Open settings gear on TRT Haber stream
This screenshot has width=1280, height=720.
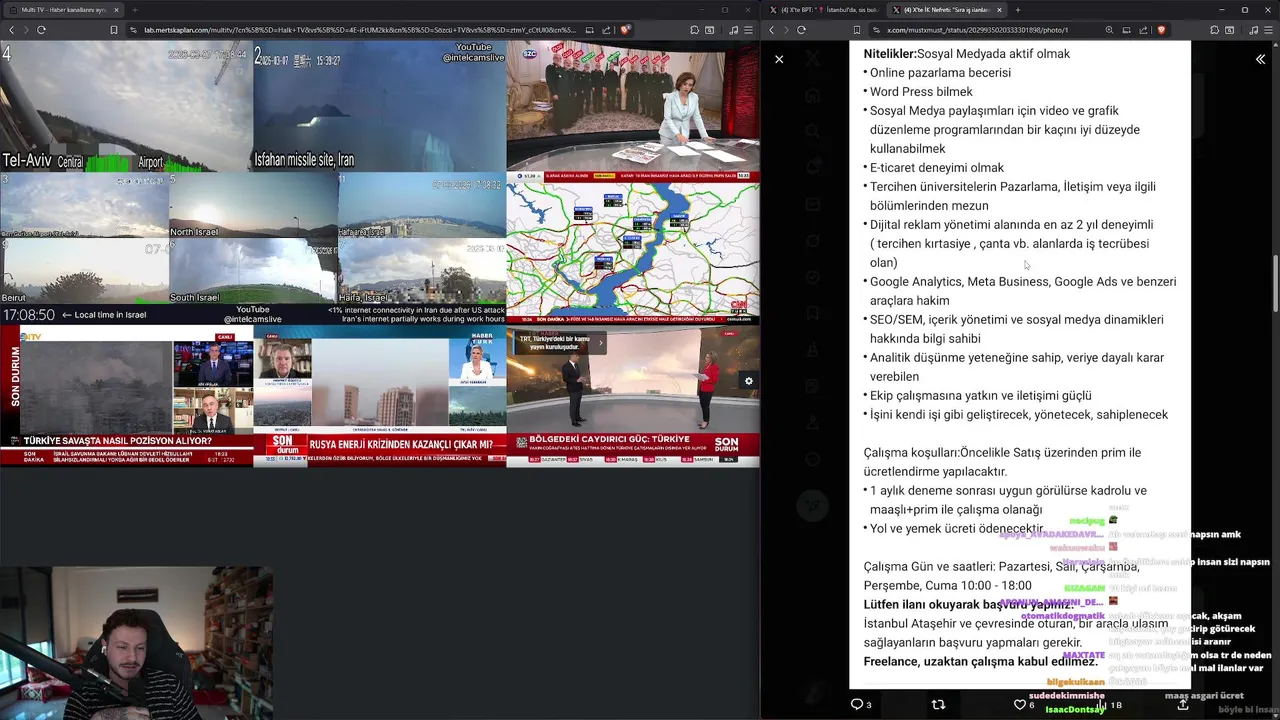coord(748,381)
